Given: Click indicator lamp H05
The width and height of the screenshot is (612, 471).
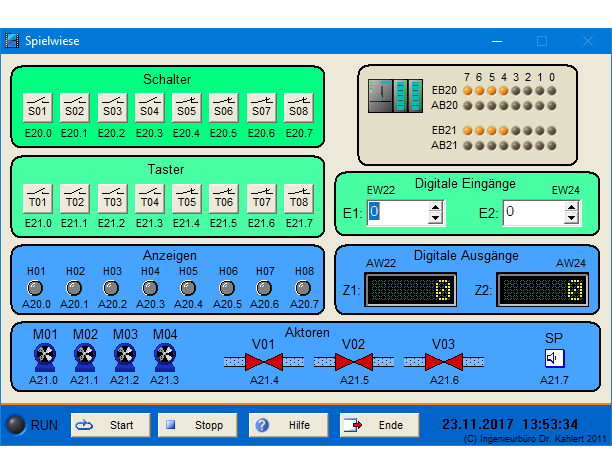Looking at the screenshot, I should coord(188,288).
